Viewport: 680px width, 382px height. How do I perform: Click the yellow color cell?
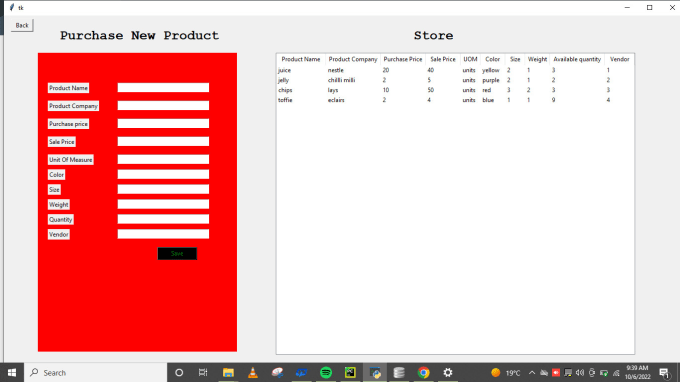pyautogui.click(x=491, y=70)
